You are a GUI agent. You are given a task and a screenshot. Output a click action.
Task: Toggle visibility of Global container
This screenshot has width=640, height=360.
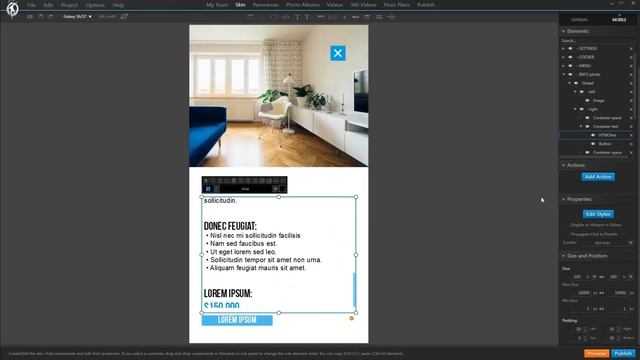(576, 83)
